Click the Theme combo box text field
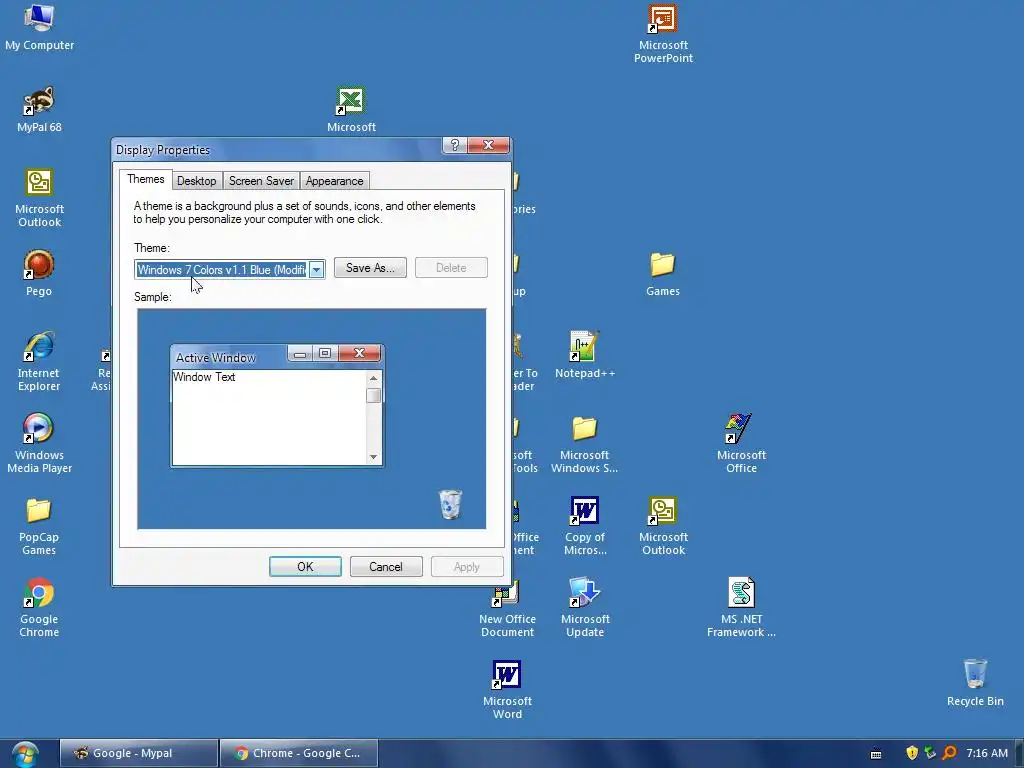The height and width of the screenshot is (768, 1024). [x=221, y=270]
